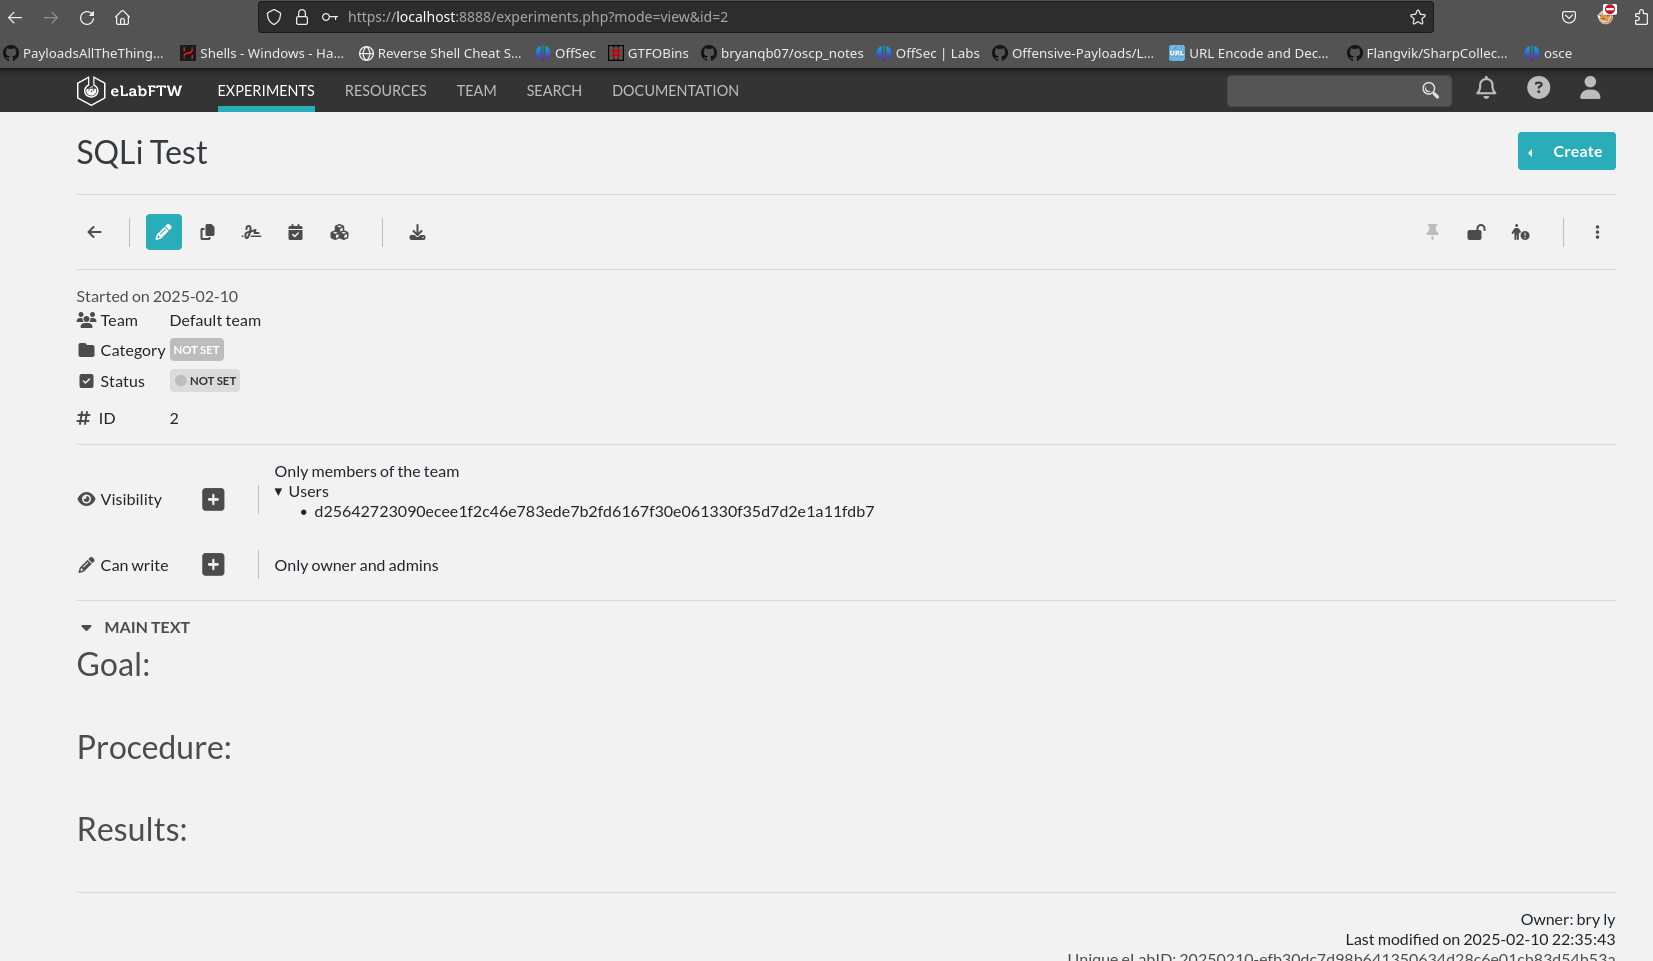Open the Create dropdown button
1653x961 pixels.
pos(1566,151)
